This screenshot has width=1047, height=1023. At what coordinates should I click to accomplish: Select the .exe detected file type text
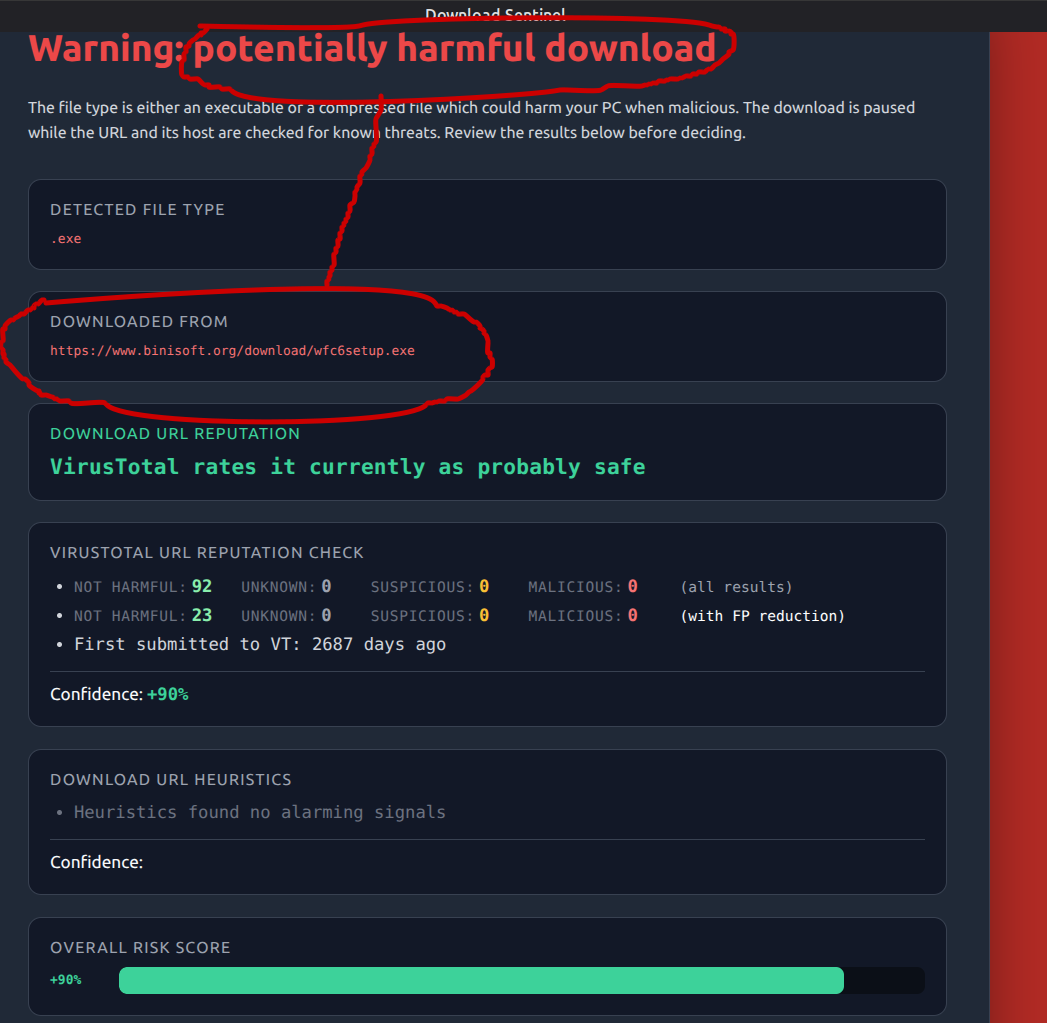click(x=66, y=238)
